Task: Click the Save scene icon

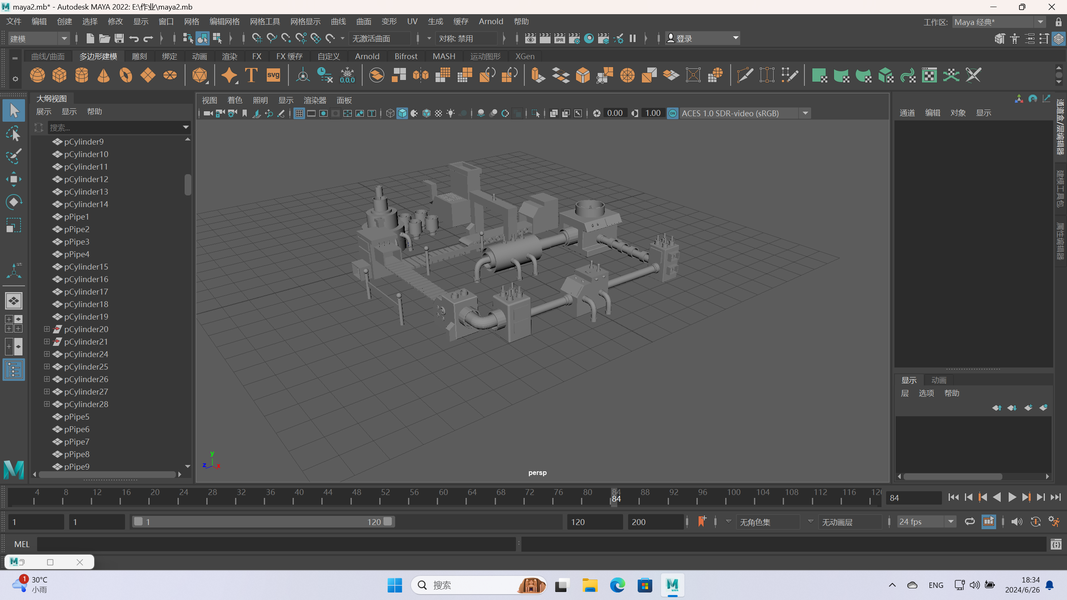Action: click(119, 39)
